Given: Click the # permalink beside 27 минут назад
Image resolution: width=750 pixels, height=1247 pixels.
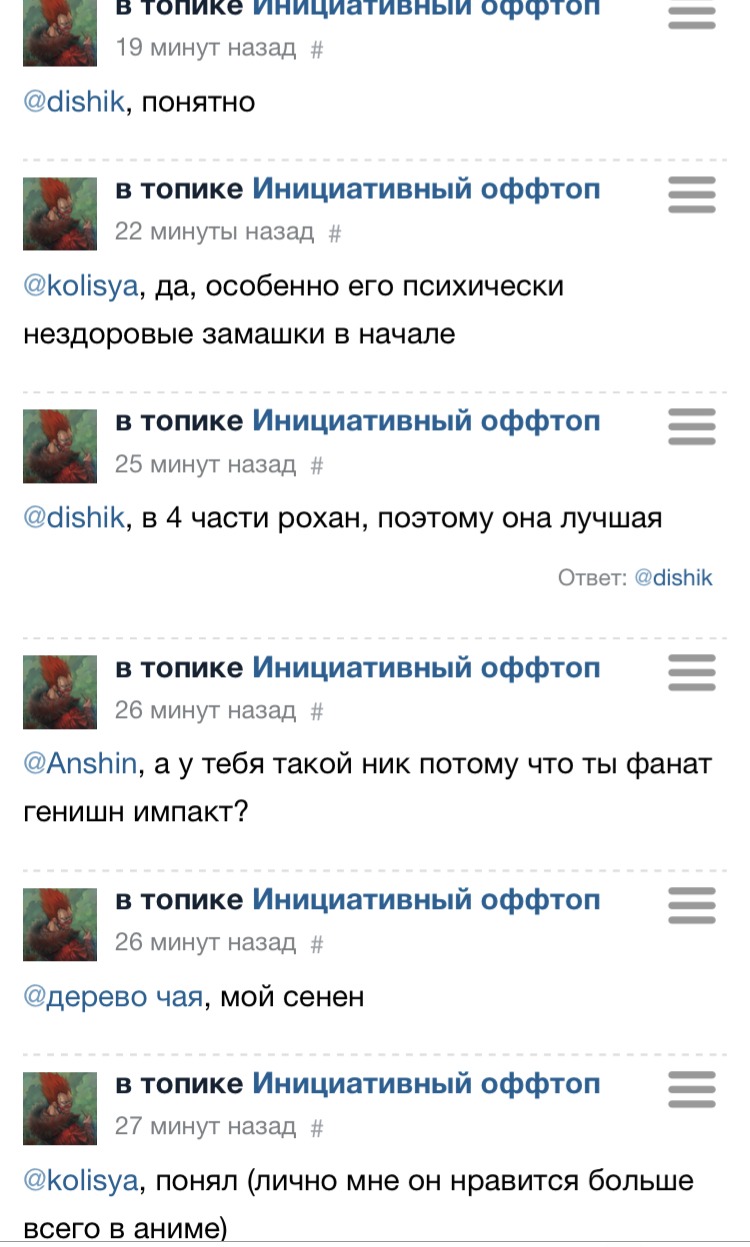Looking at the screenshot, I should click(317, 1127).
